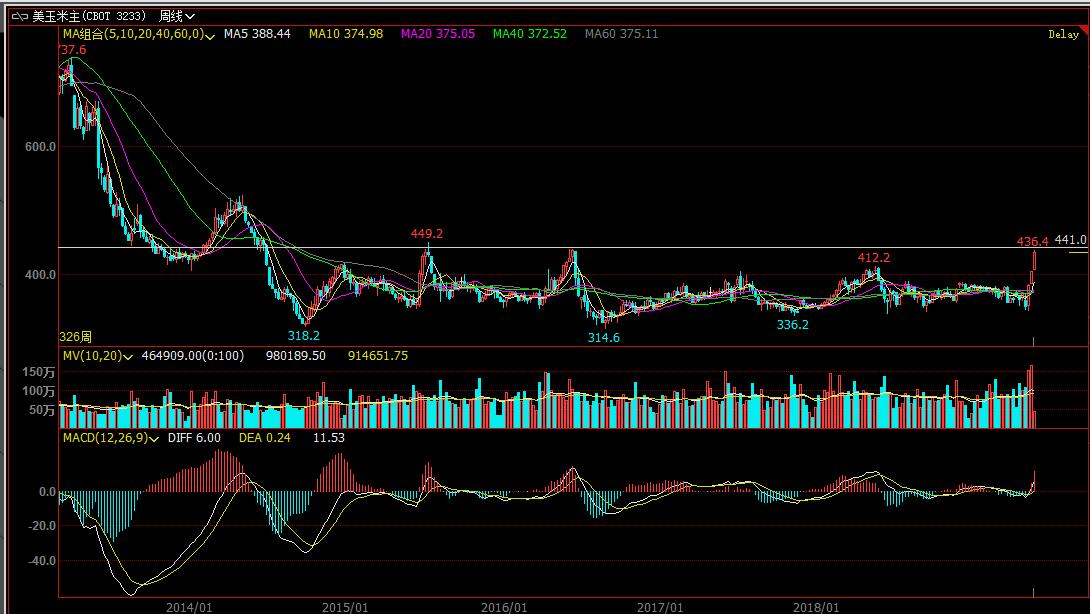Click the 449.2 peak price label

tap(427, 234)
